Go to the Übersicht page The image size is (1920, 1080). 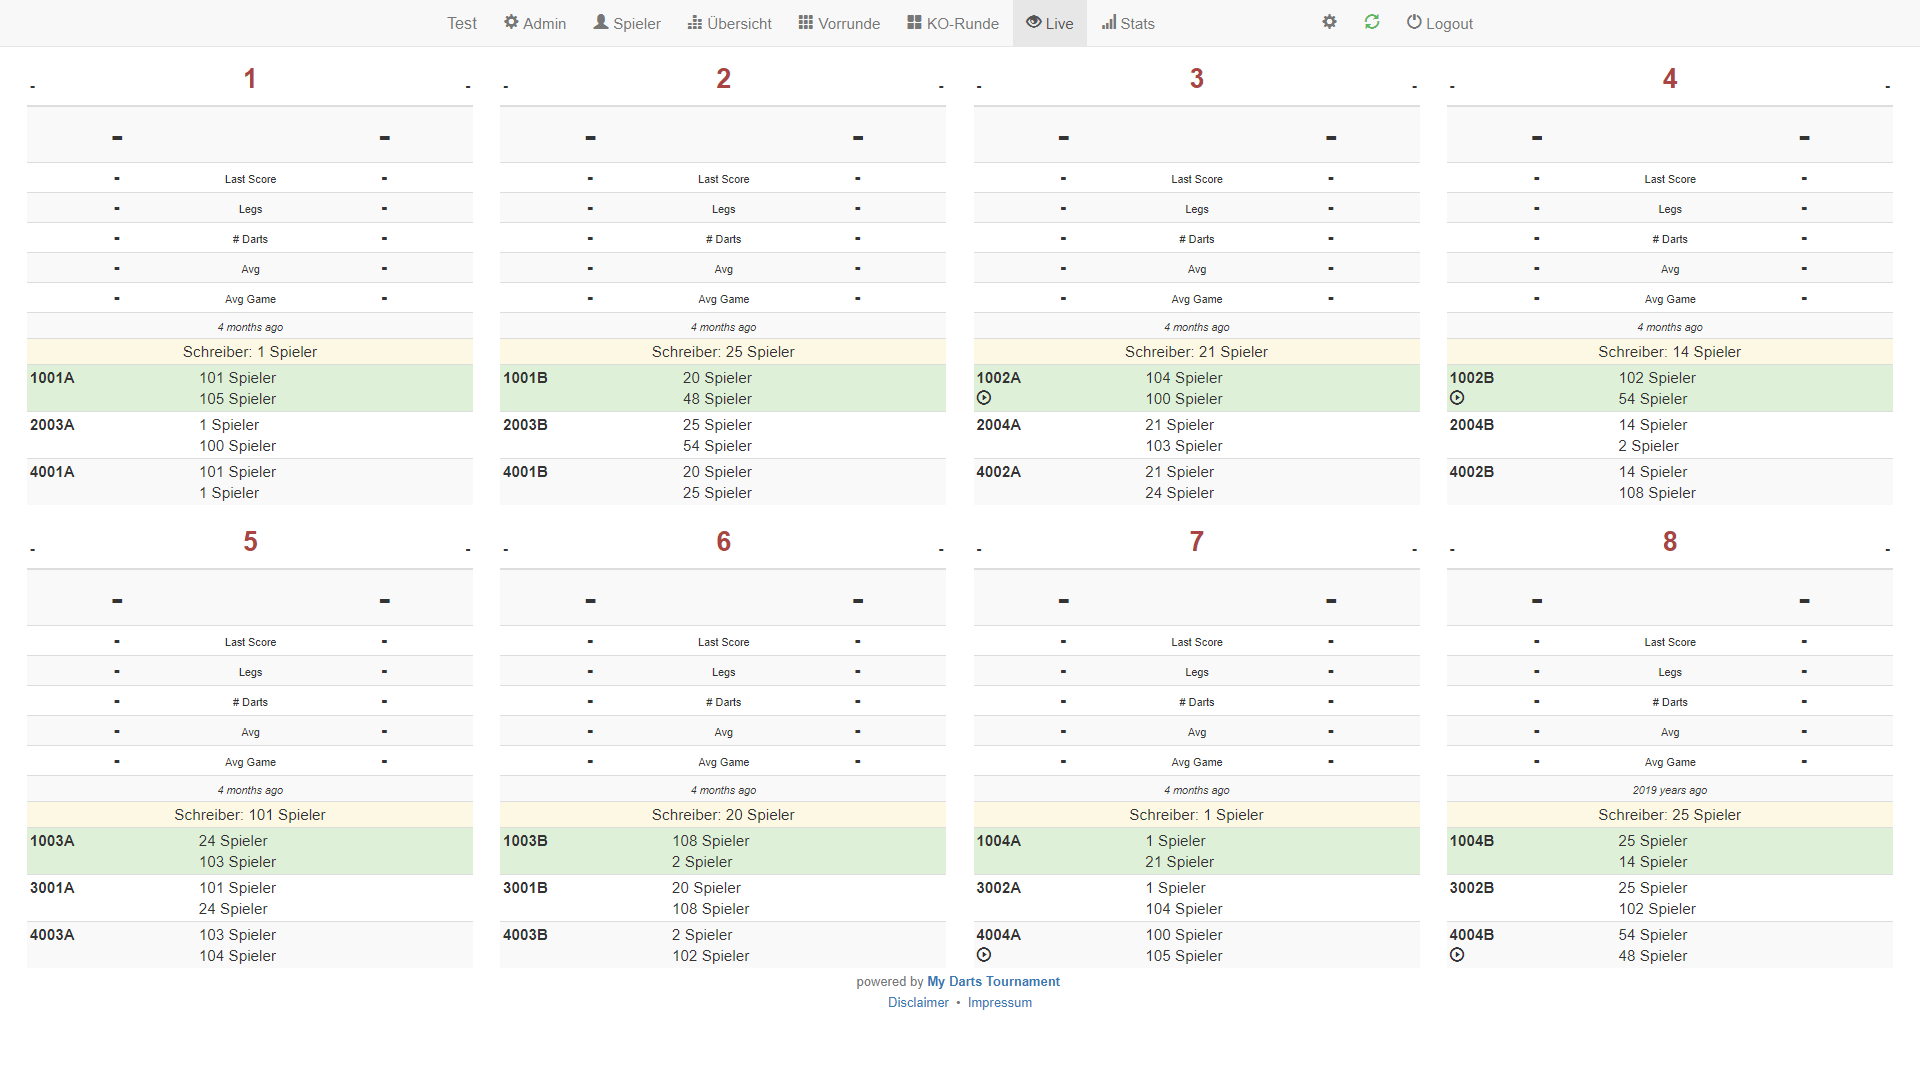tap(730, 23)
